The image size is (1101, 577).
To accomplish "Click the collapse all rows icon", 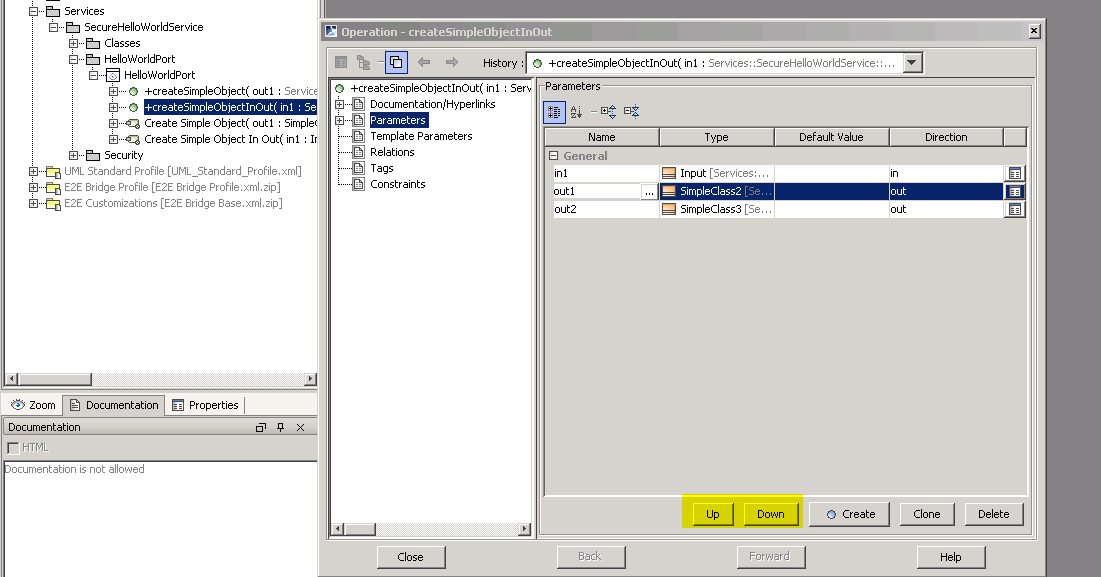I will point(631,111).
